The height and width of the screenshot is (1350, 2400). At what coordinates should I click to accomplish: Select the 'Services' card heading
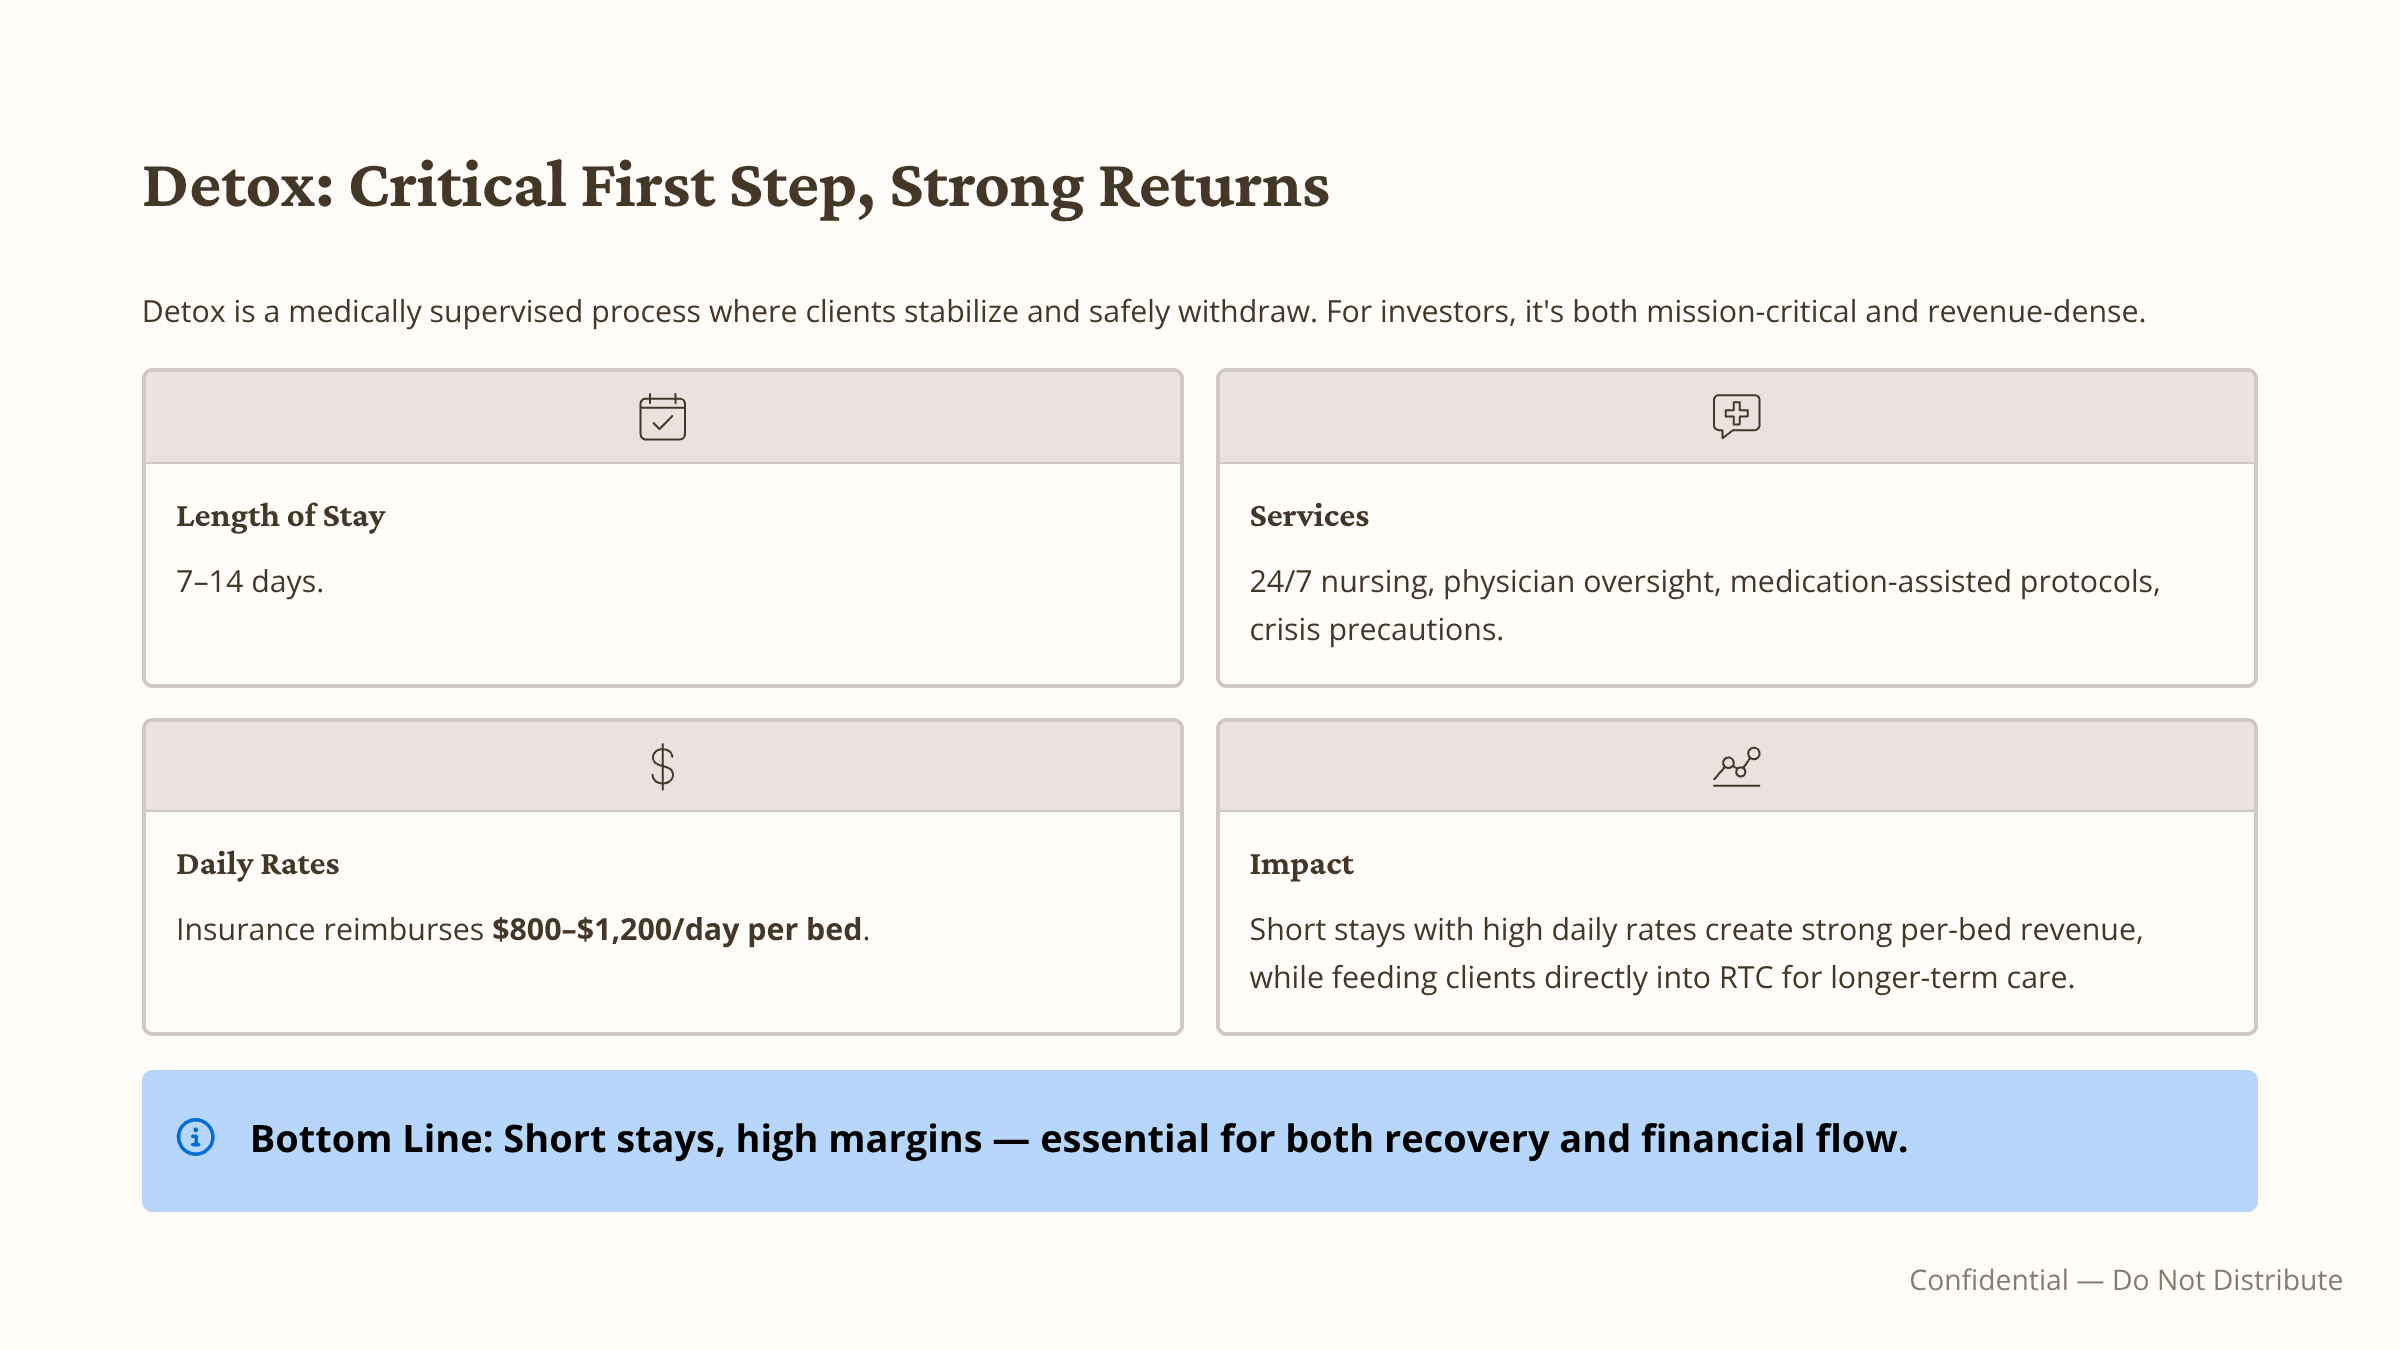[1308, 516]
